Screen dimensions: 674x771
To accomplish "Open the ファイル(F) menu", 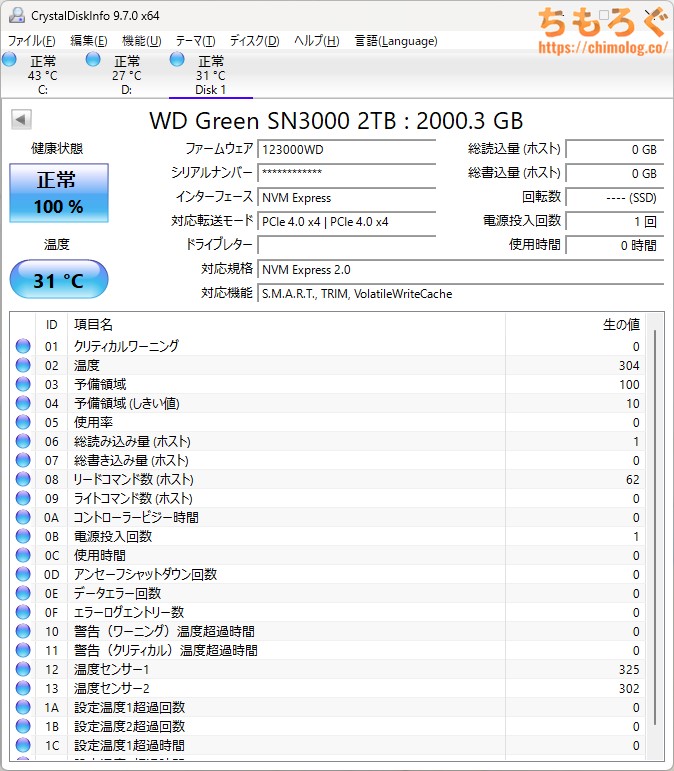I will pos(31,41).
